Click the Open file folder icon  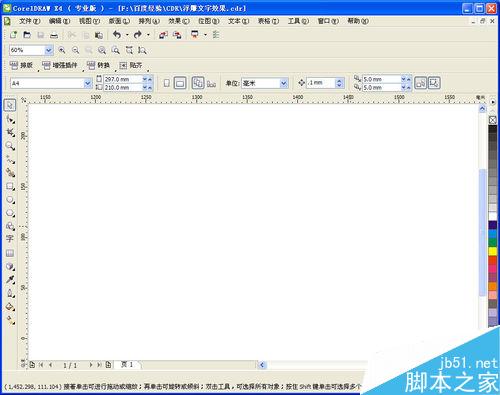(x=27, y=35)
